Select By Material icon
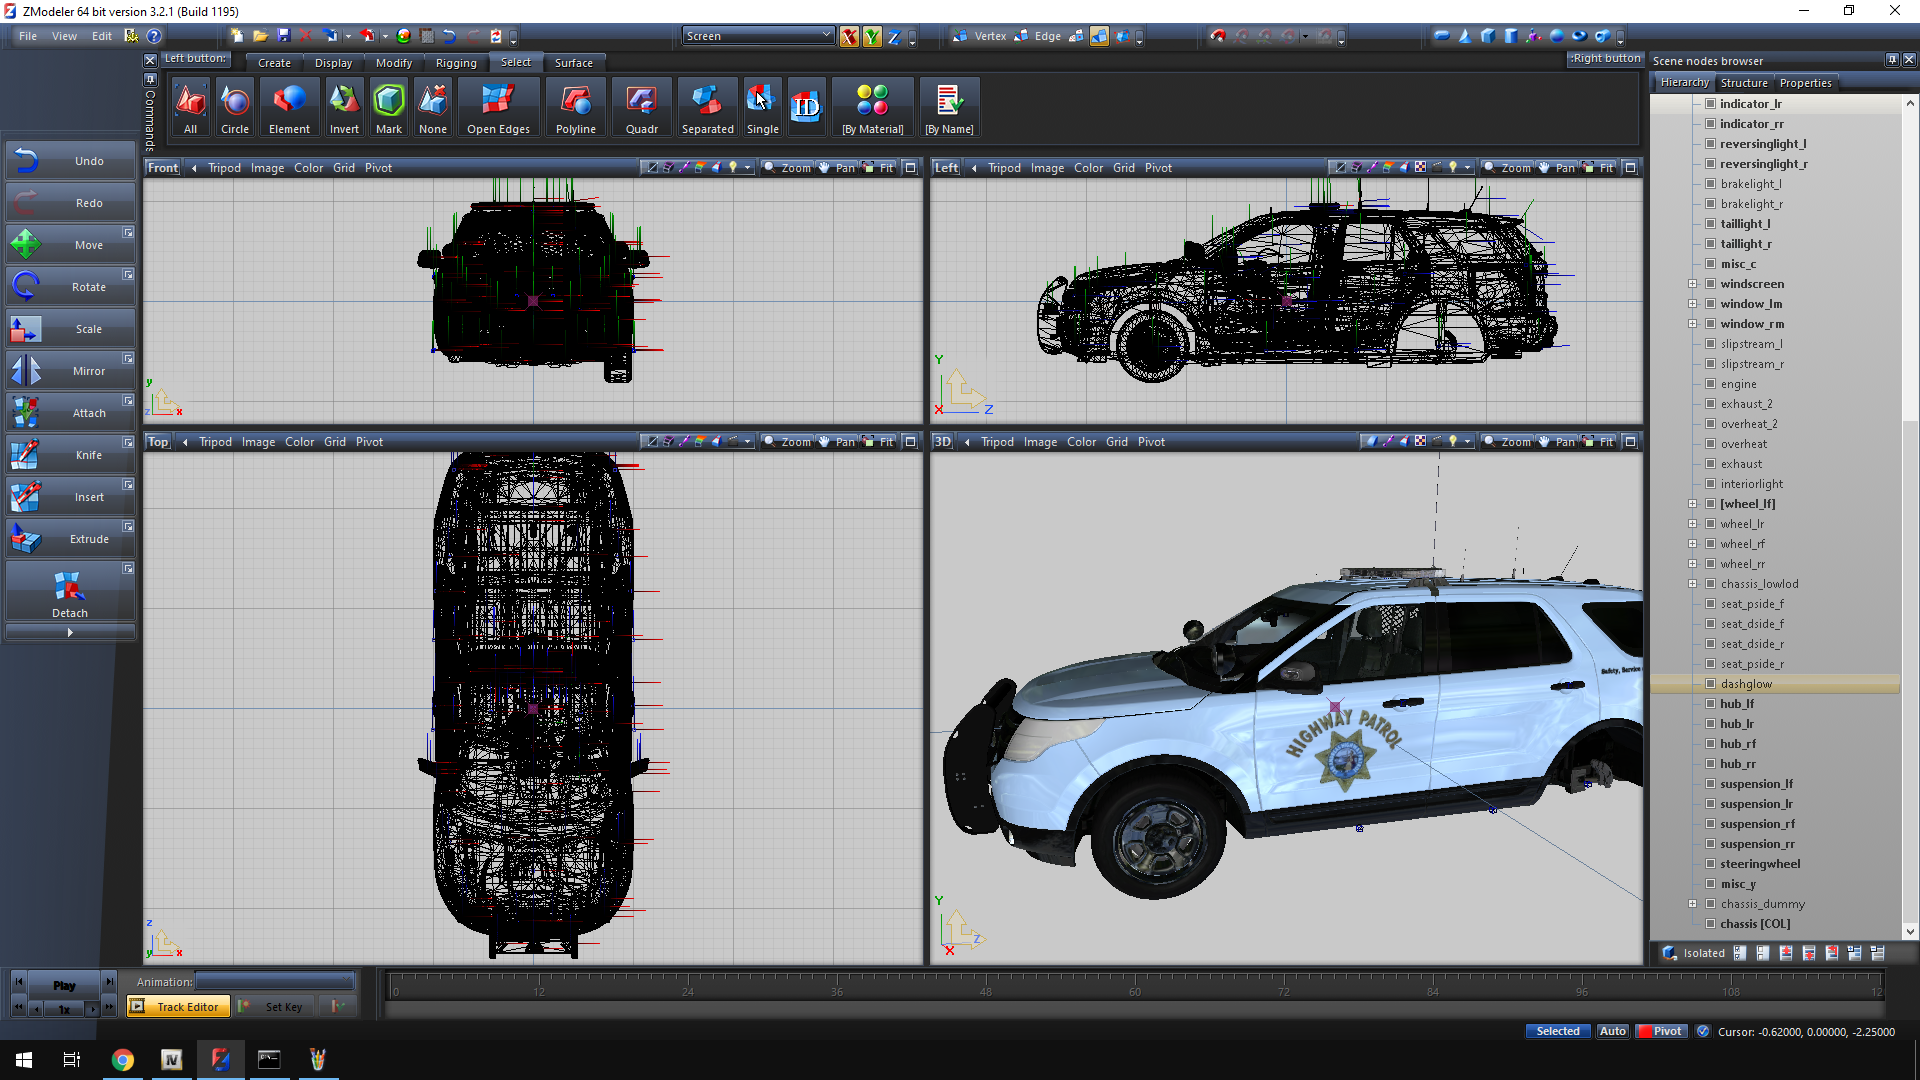 [872, 108]
